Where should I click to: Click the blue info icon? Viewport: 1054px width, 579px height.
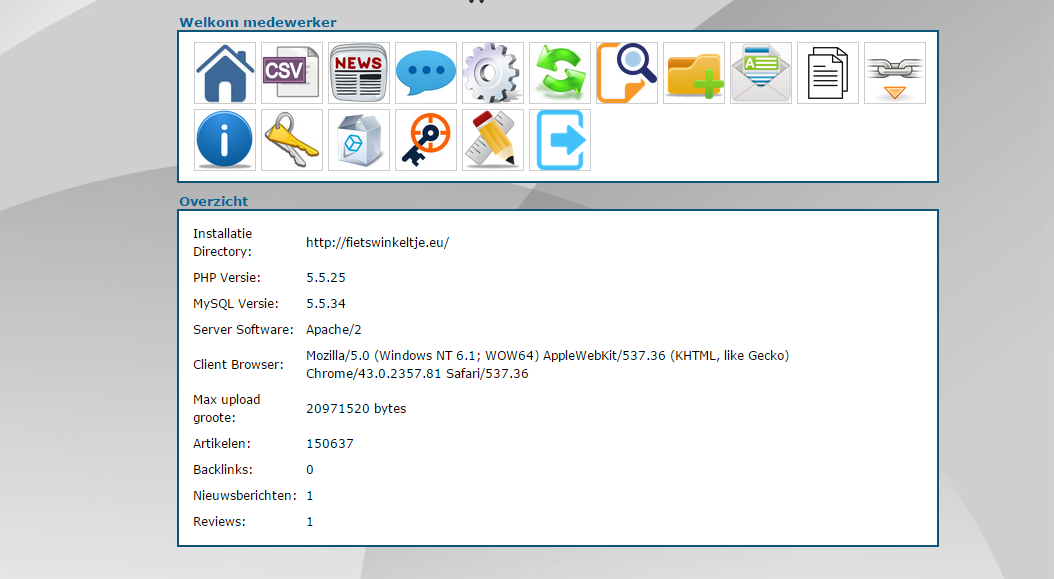coord(225,140)
